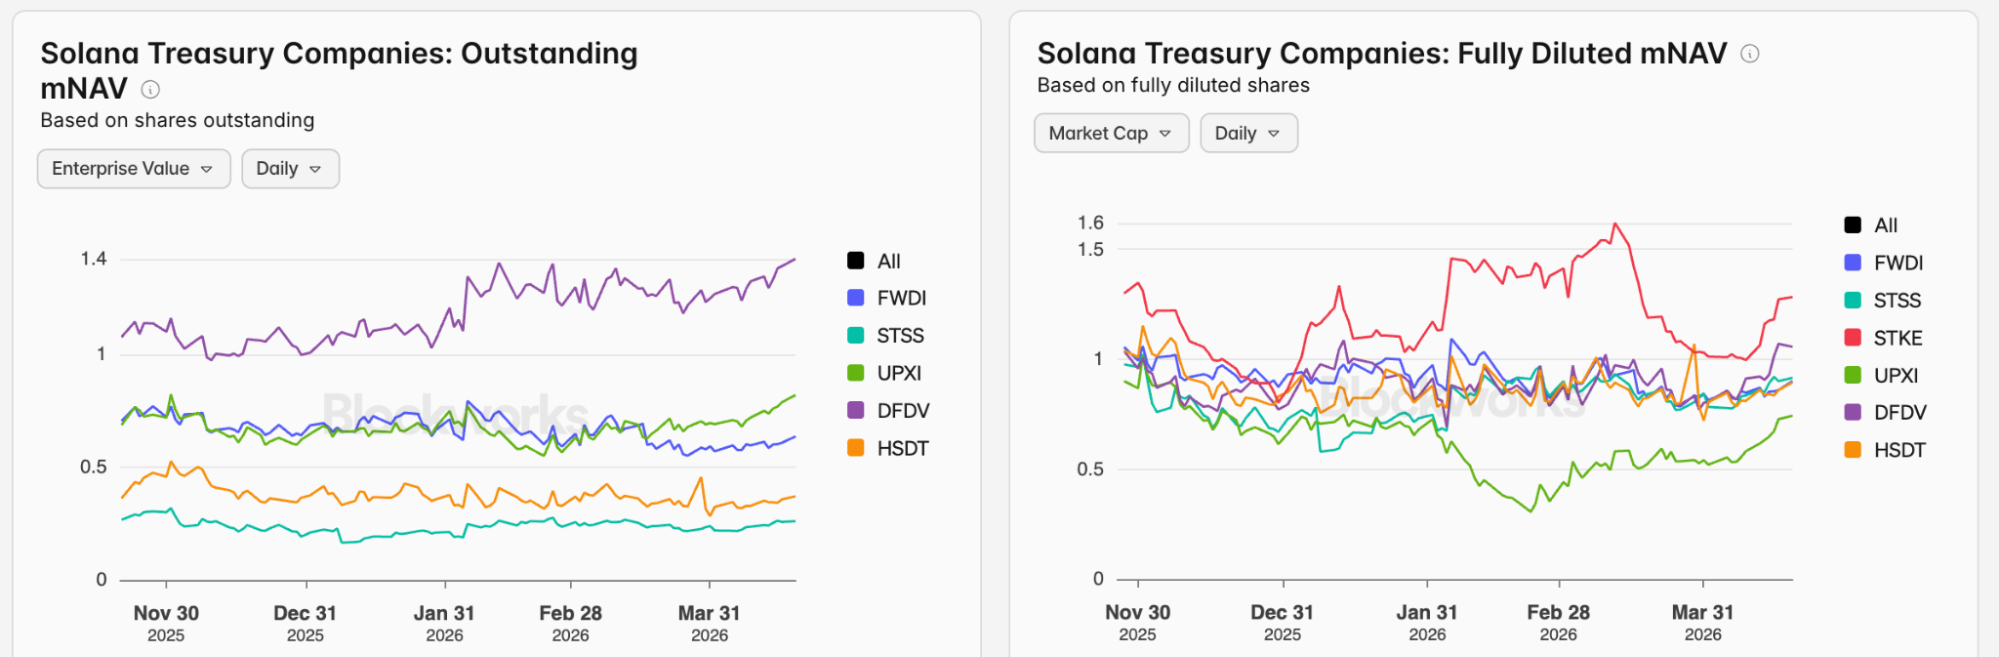Expand the Daily dropdown in the left chart

(x=289, y=169)
